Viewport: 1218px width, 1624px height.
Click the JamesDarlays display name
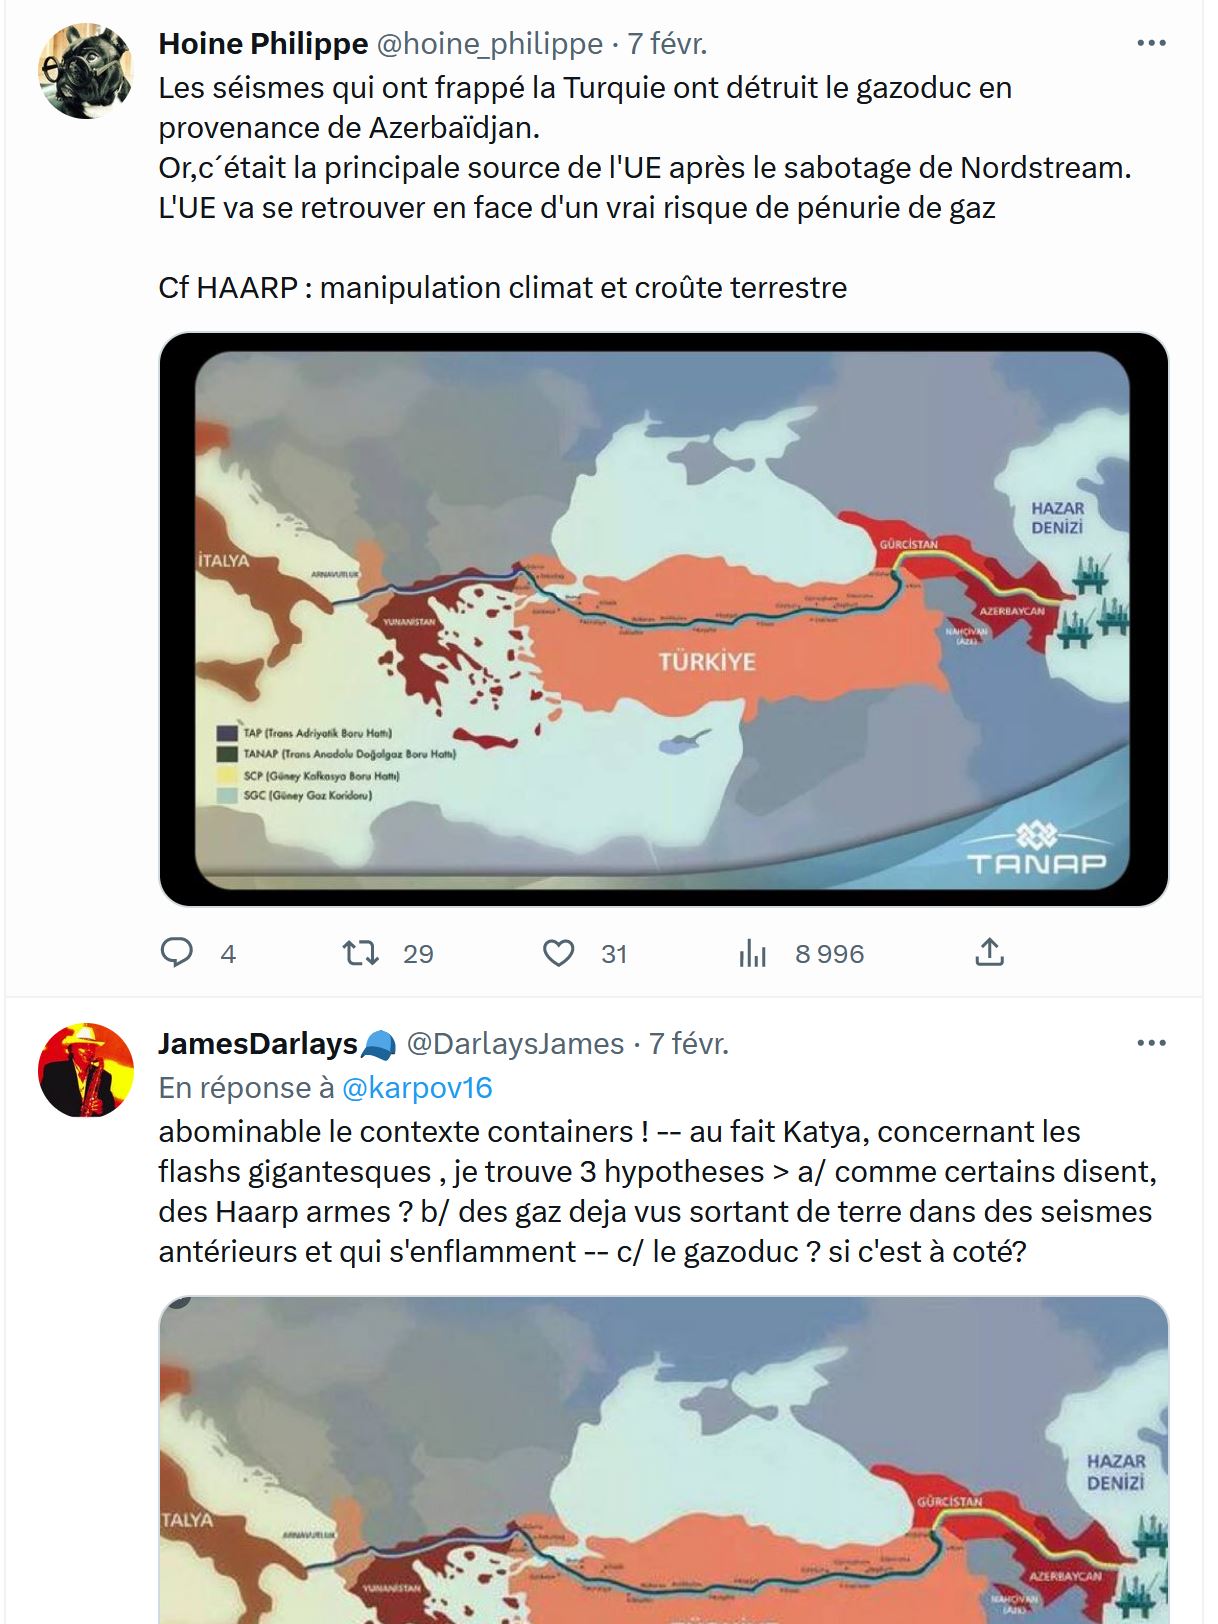(x=258, y=1044)
